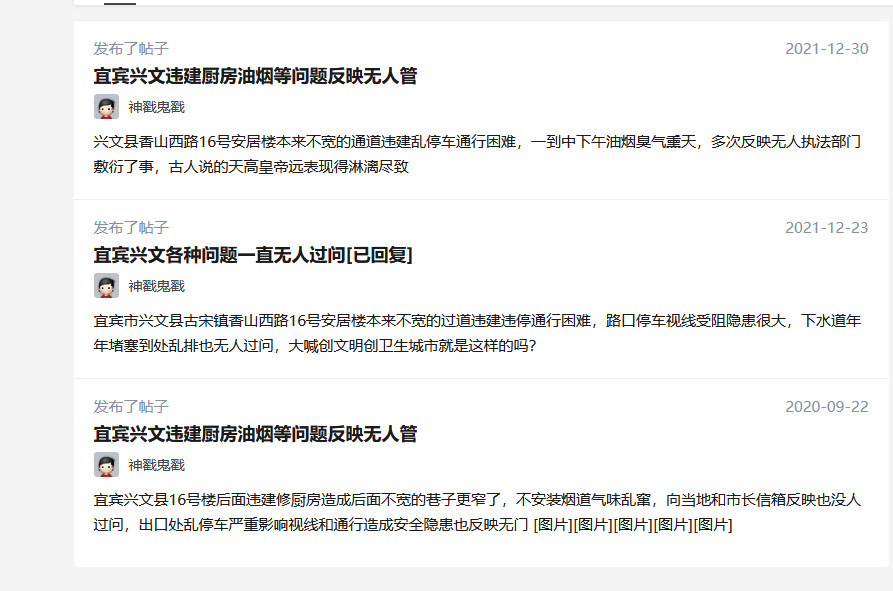Click the avatar in the 2021-12-30 post
The height and width of the screenshot is (591, 893).
click(x=106, y=107)
